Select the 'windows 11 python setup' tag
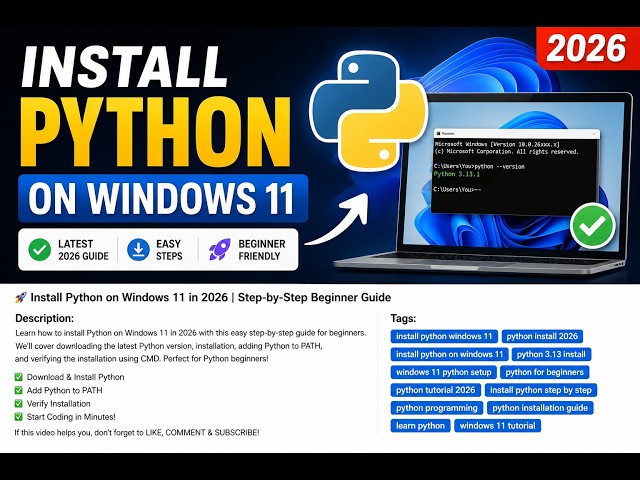The image size is (640, 480). [444, 372]
